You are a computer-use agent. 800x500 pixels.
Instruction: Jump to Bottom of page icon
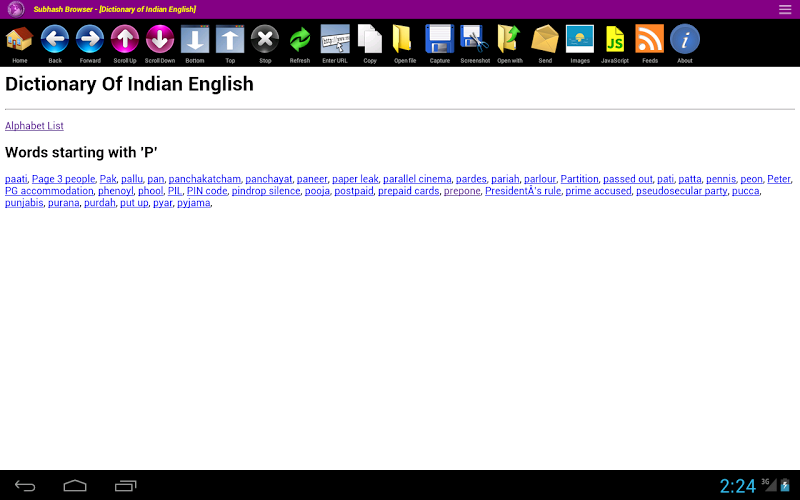(x=195, y=39)
